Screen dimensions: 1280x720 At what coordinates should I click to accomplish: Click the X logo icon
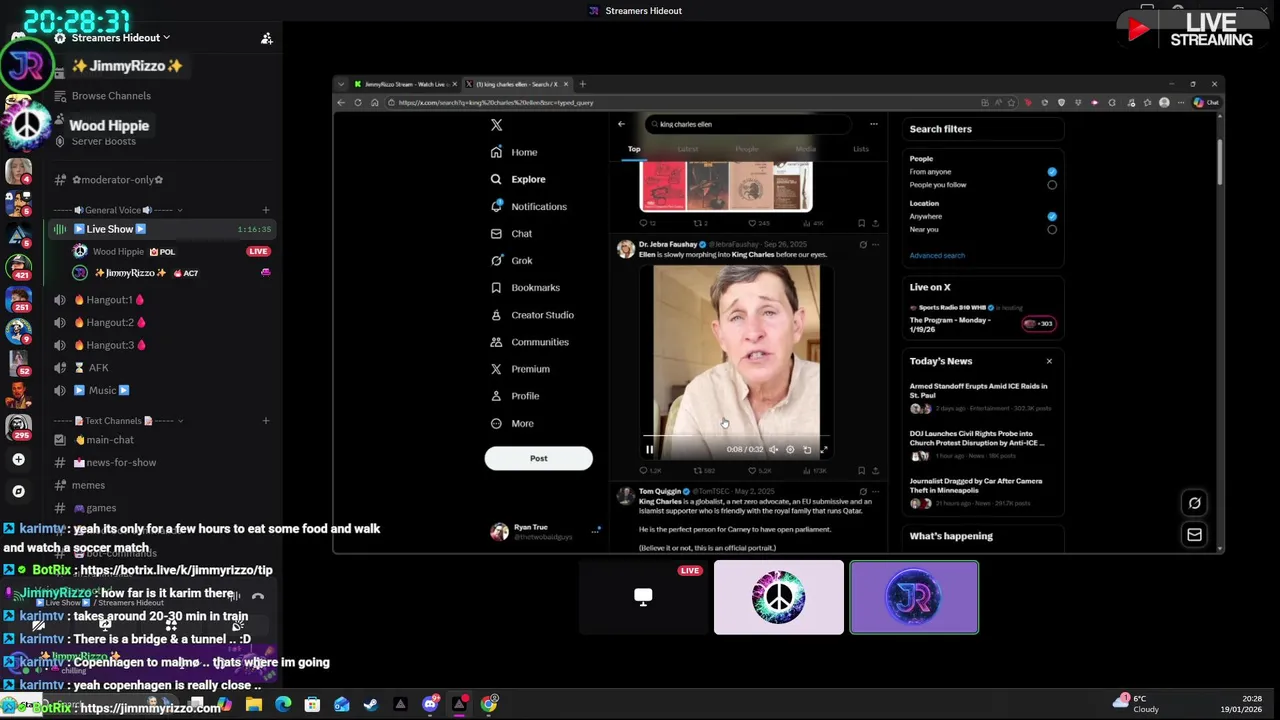497,125
